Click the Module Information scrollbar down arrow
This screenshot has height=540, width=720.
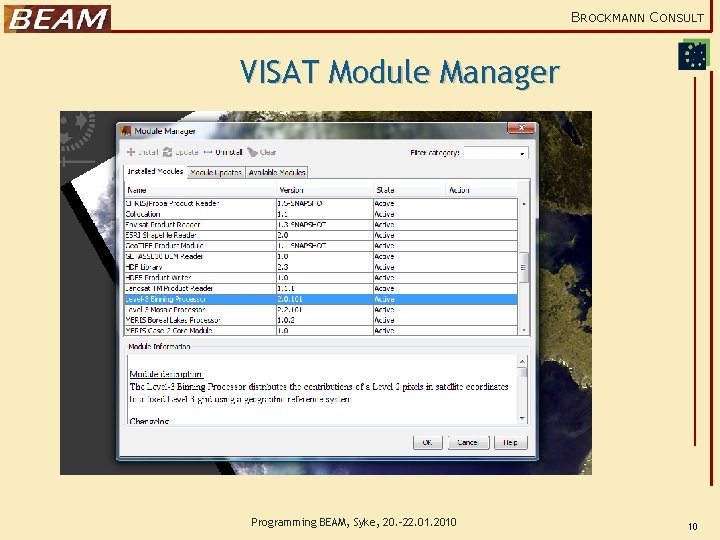tap(522, 418)
